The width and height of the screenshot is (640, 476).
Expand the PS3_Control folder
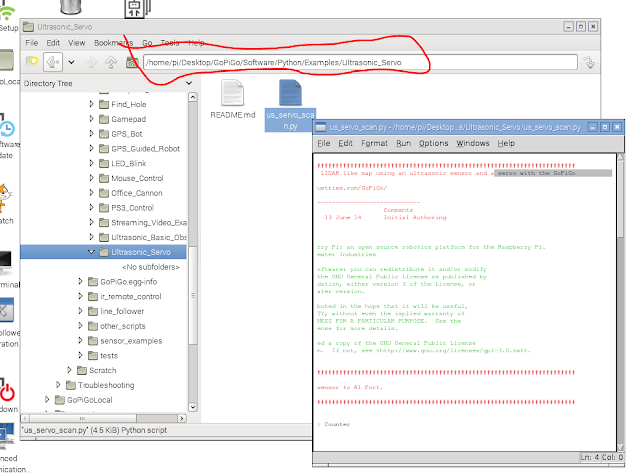pyautogui.click(x=91, y=207)
